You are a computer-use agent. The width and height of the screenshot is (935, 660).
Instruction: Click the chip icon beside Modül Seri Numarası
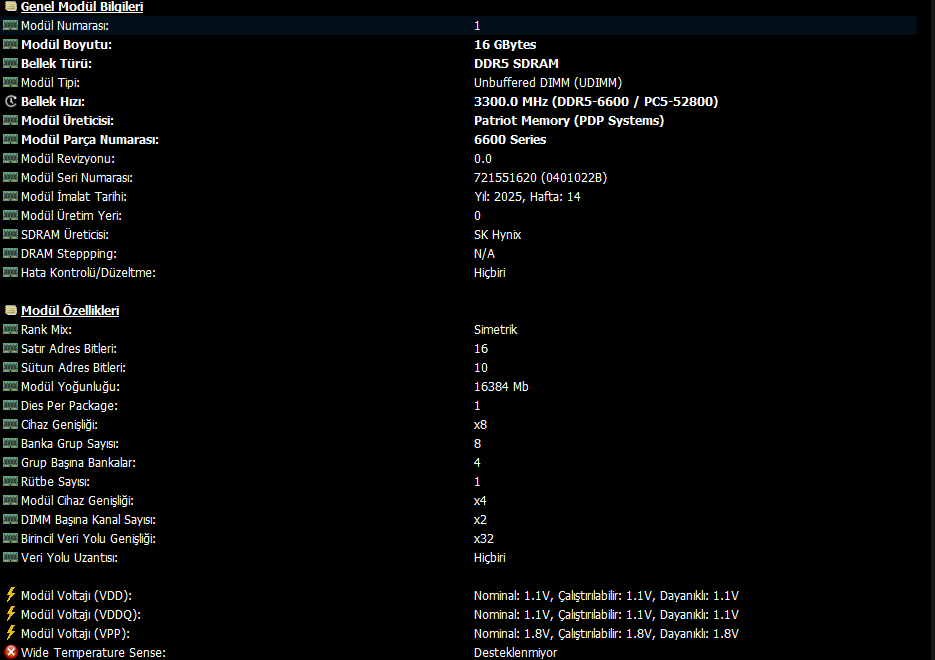pos(10,177)
